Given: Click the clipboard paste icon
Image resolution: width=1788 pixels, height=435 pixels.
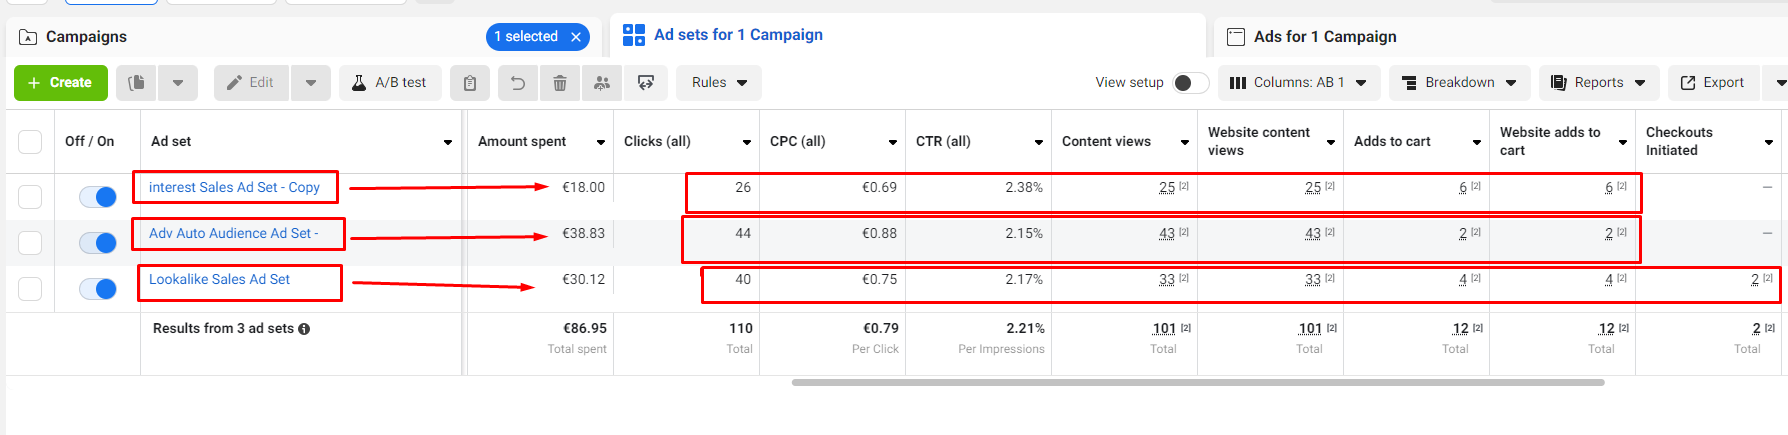Looking at the screenshot, I should (470, 83).
